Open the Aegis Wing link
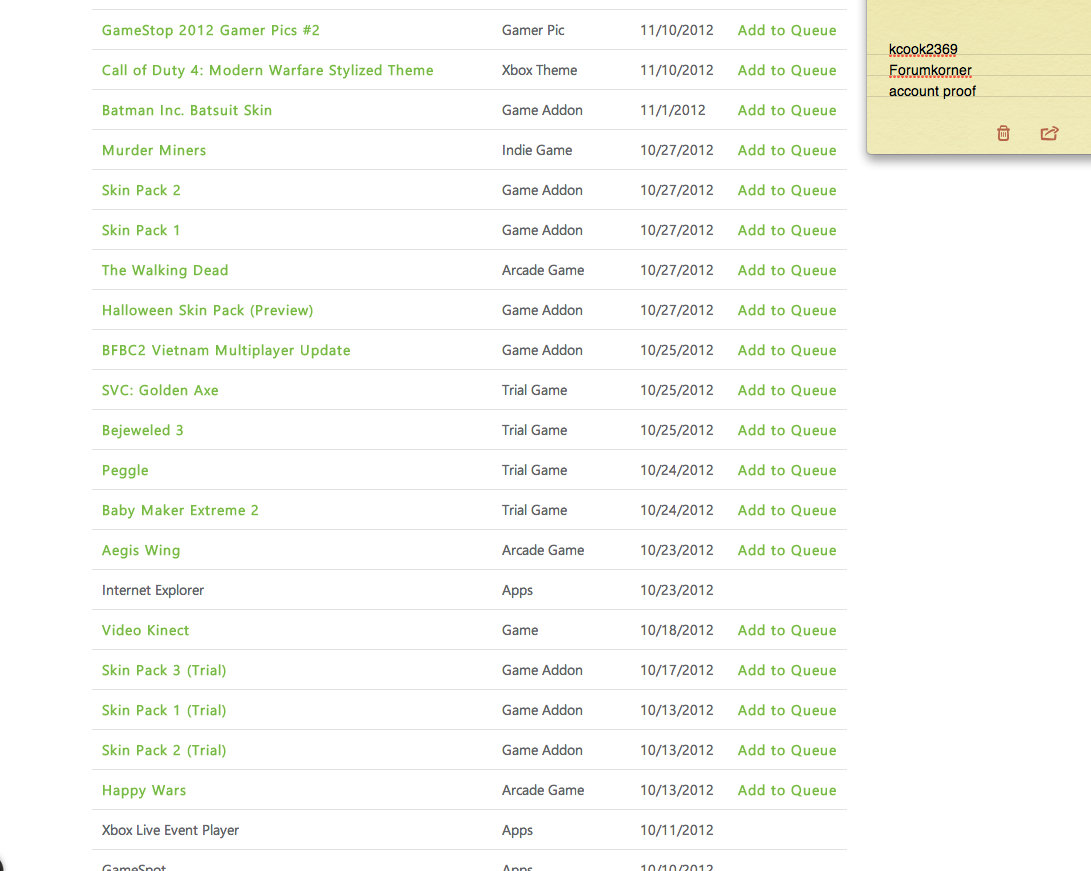 tap(141, 550)
